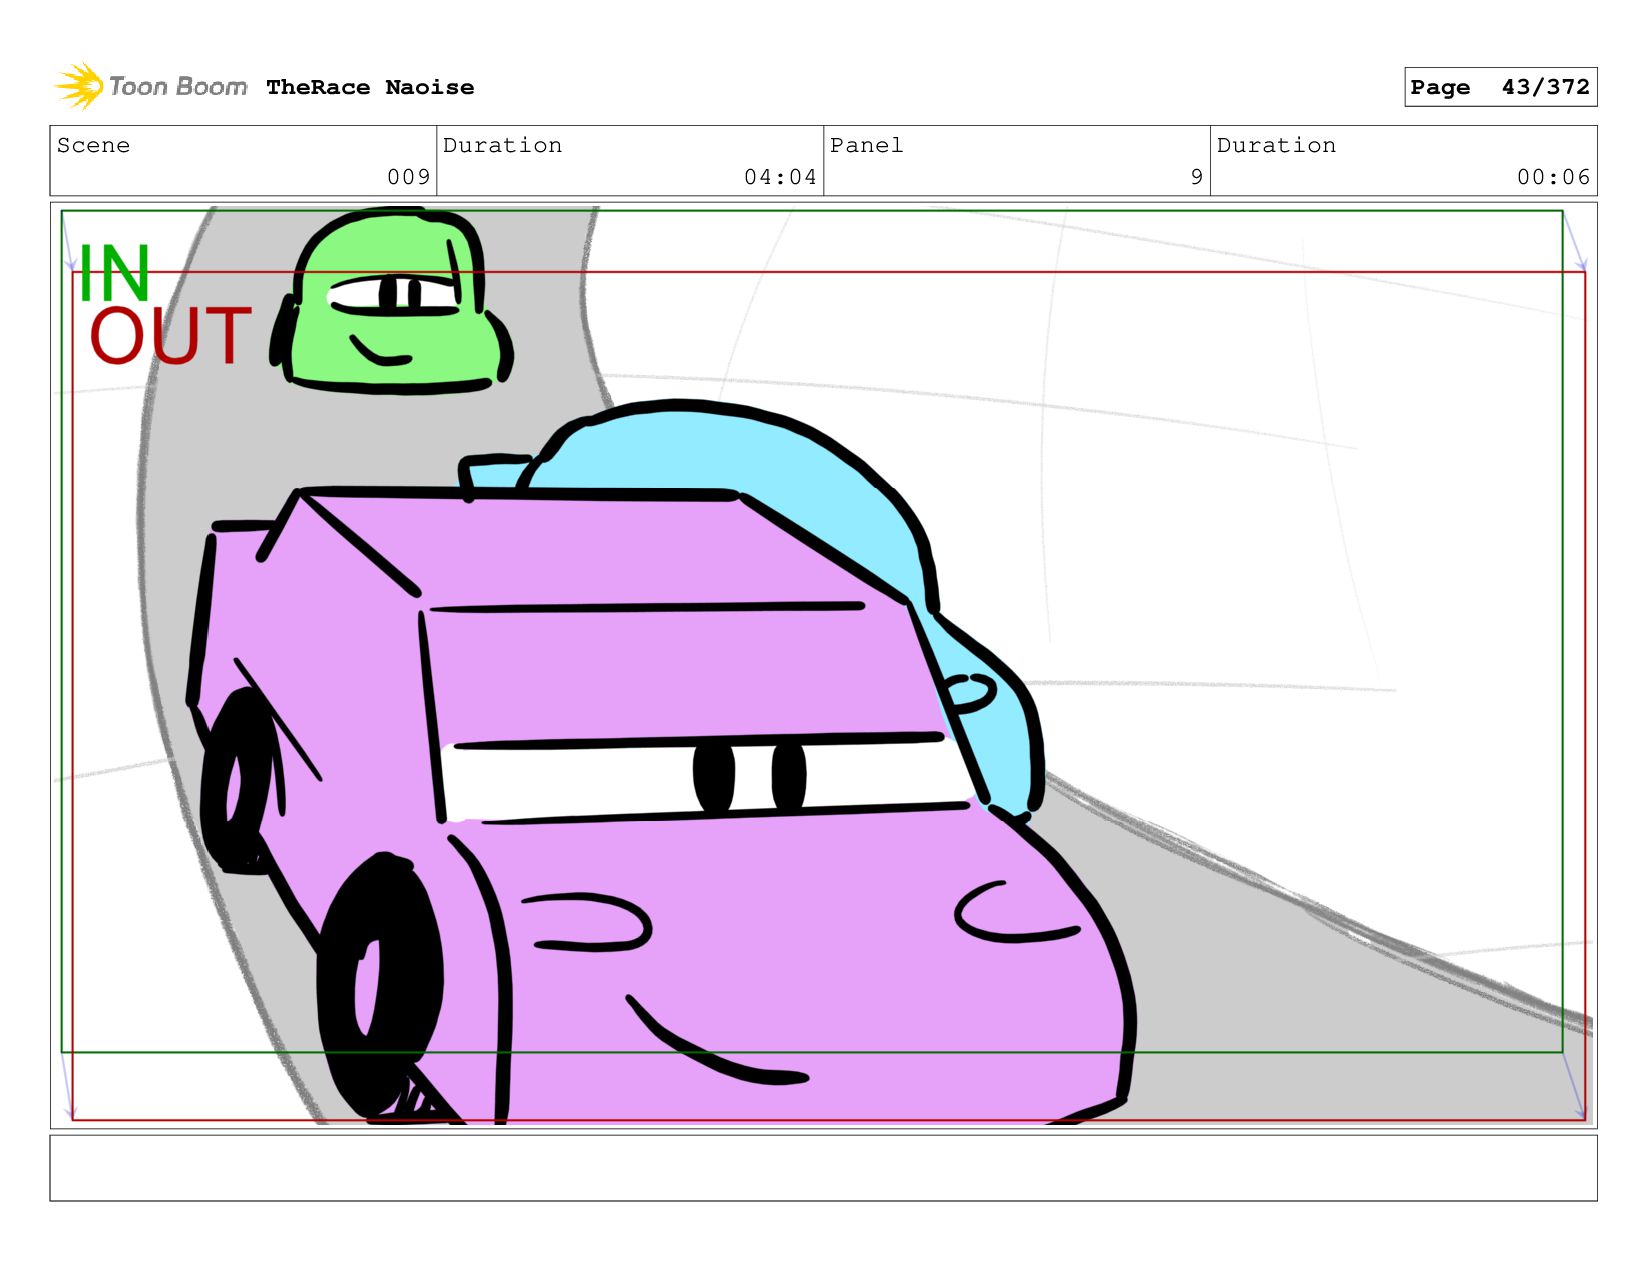Click the green 'IN' camera label
The width and height of the screenshot is (1648, 1276).
(x=115, y=273)
